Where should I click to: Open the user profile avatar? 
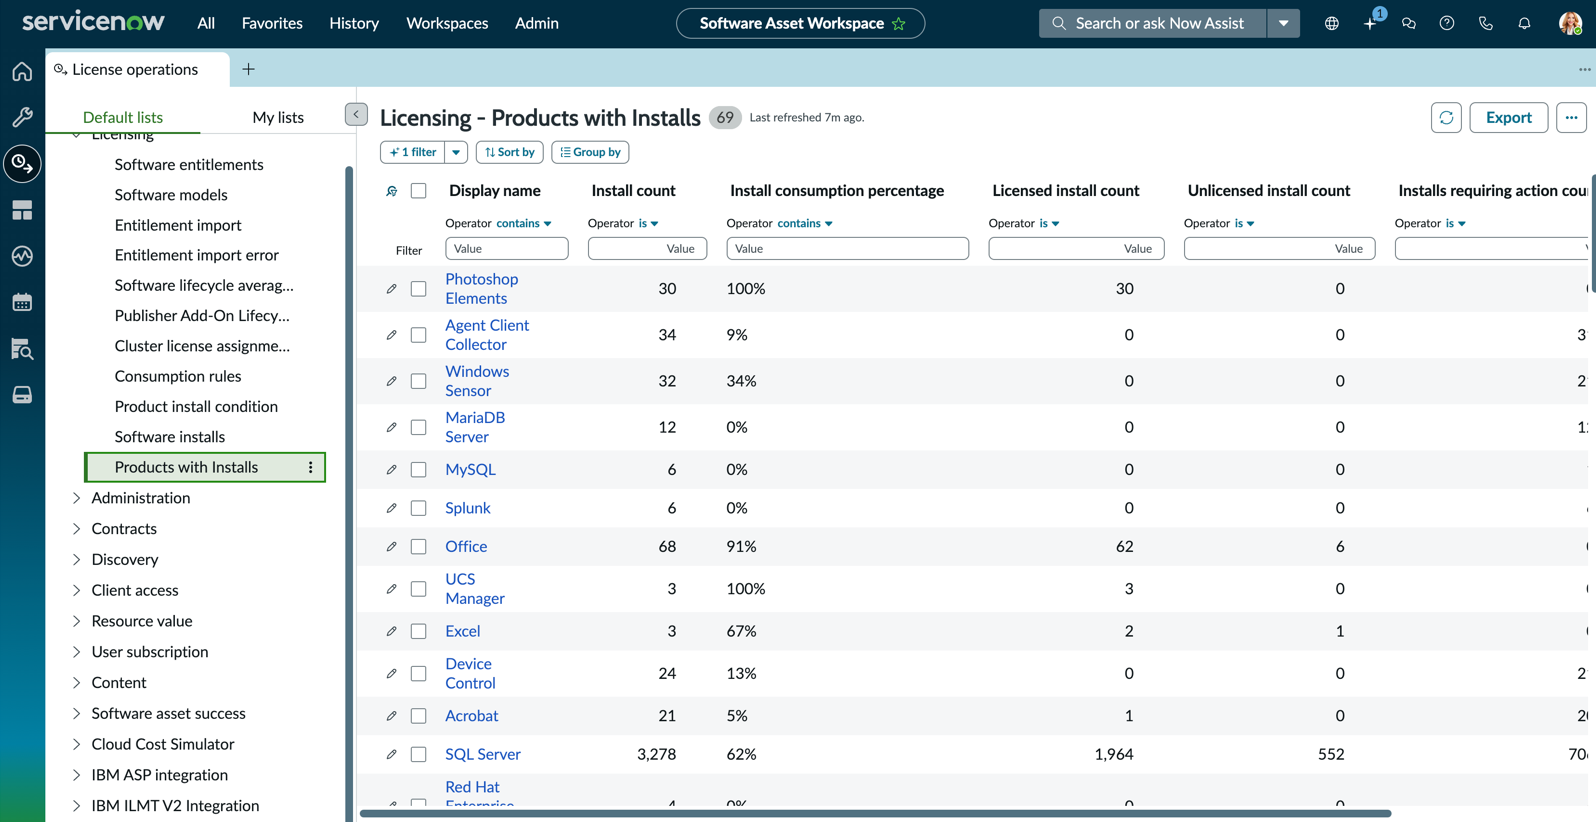click(1570, 23)
